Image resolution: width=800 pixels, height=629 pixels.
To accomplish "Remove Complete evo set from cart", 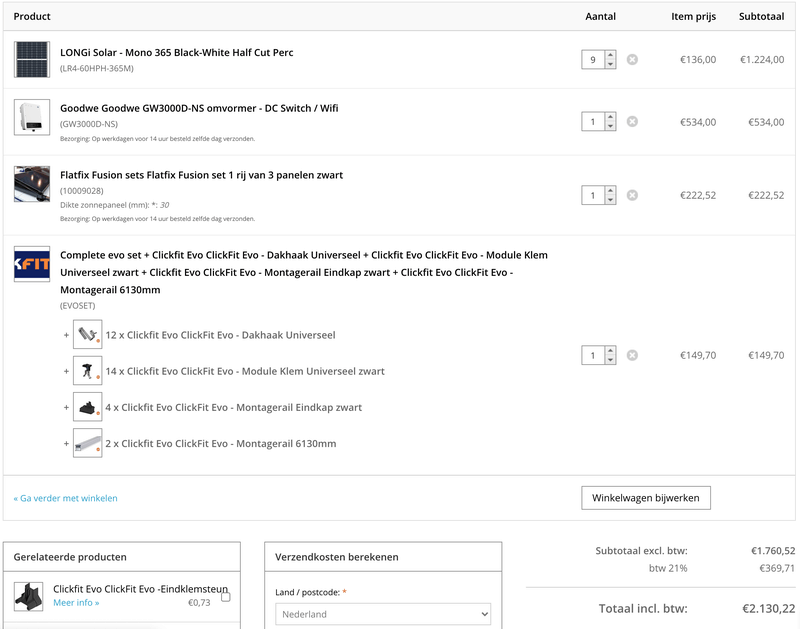I will point(632,355).
